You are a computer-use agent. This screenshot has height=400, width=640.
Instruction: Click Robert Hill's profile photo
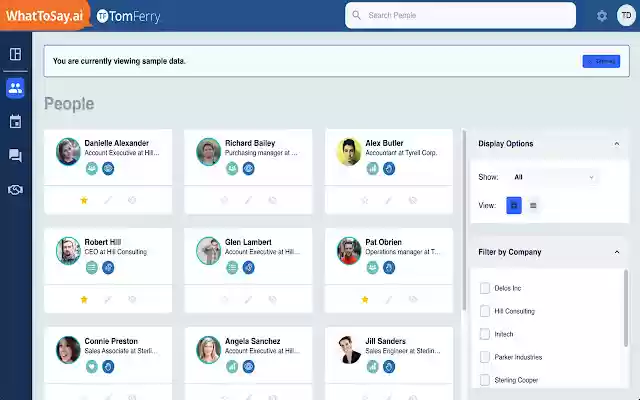click(x=68, y=251)
